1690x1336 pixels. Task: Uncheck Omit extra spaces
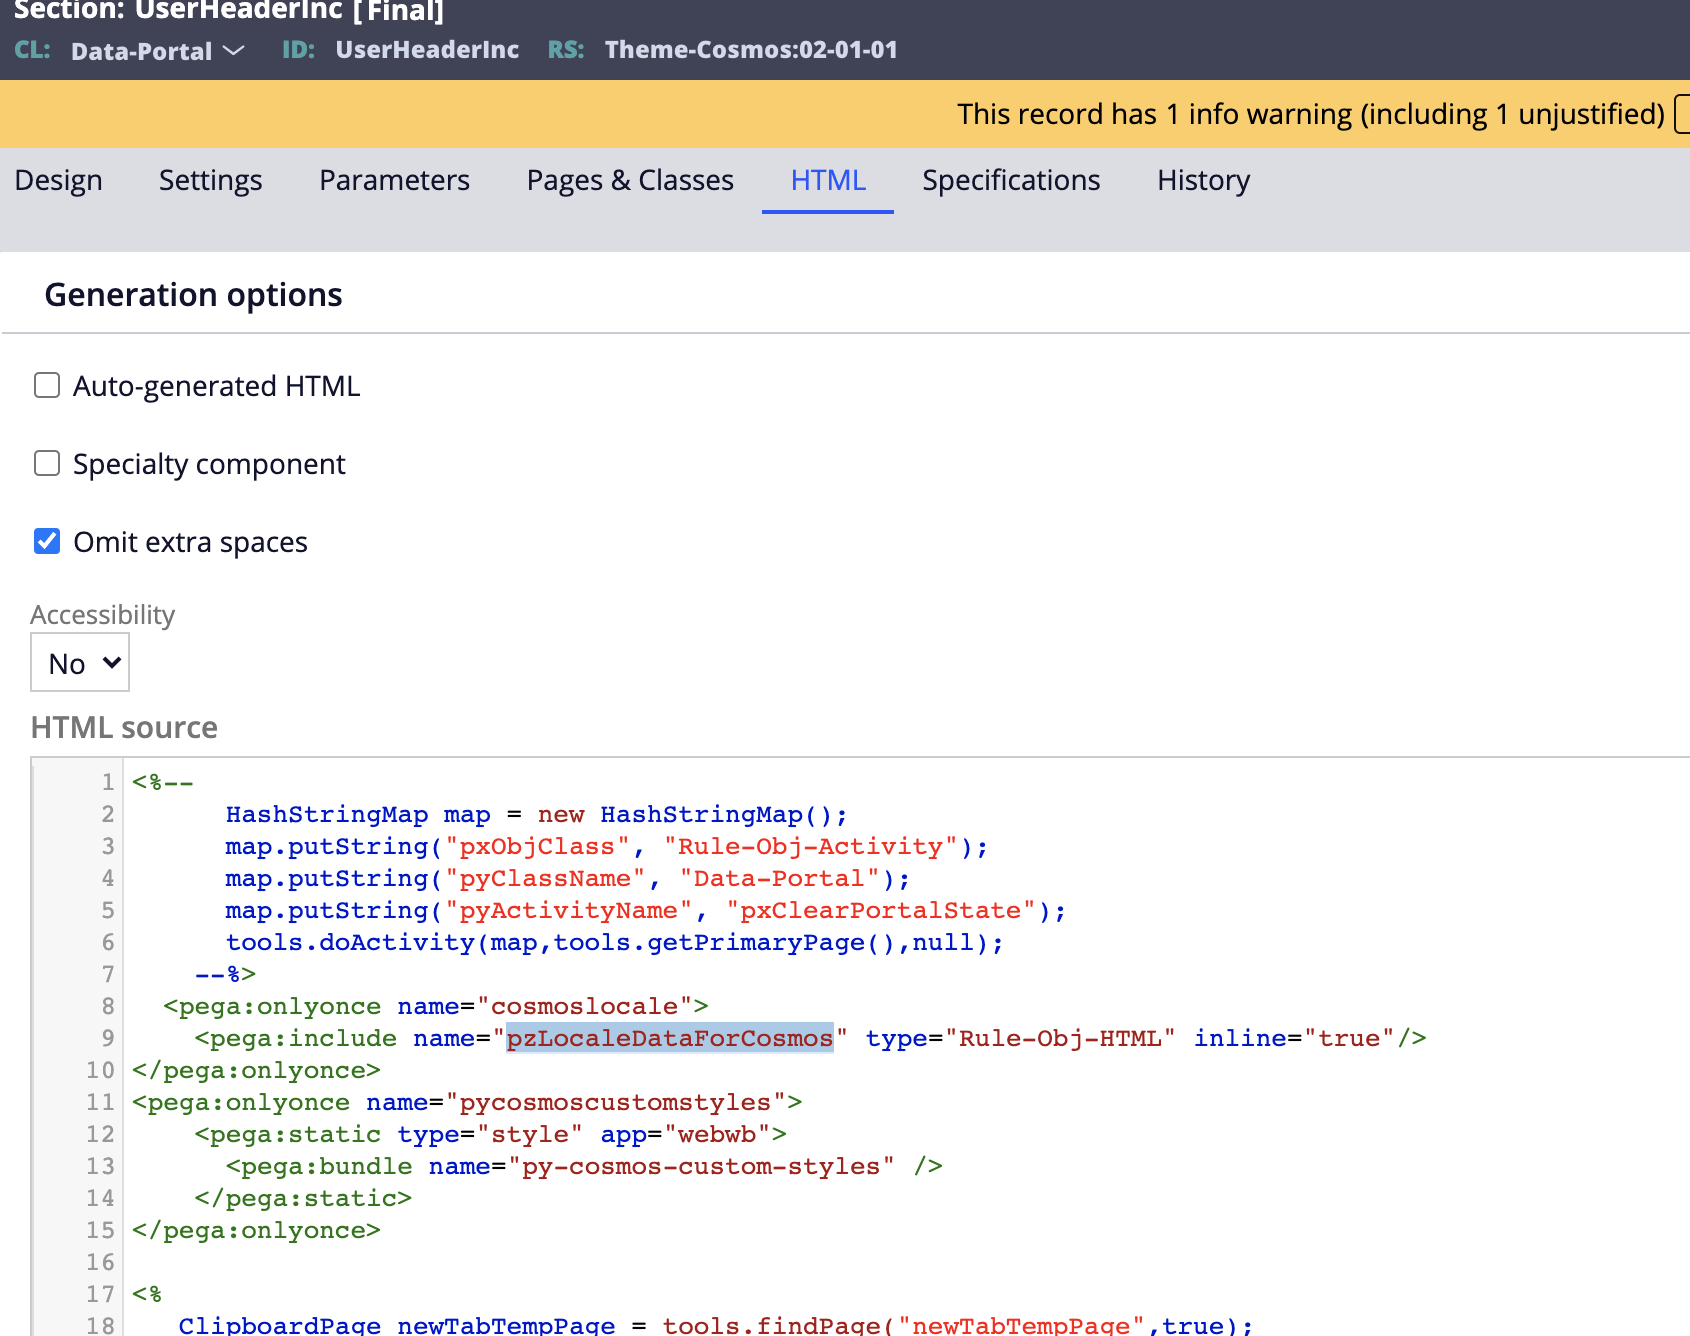point(47,541)
